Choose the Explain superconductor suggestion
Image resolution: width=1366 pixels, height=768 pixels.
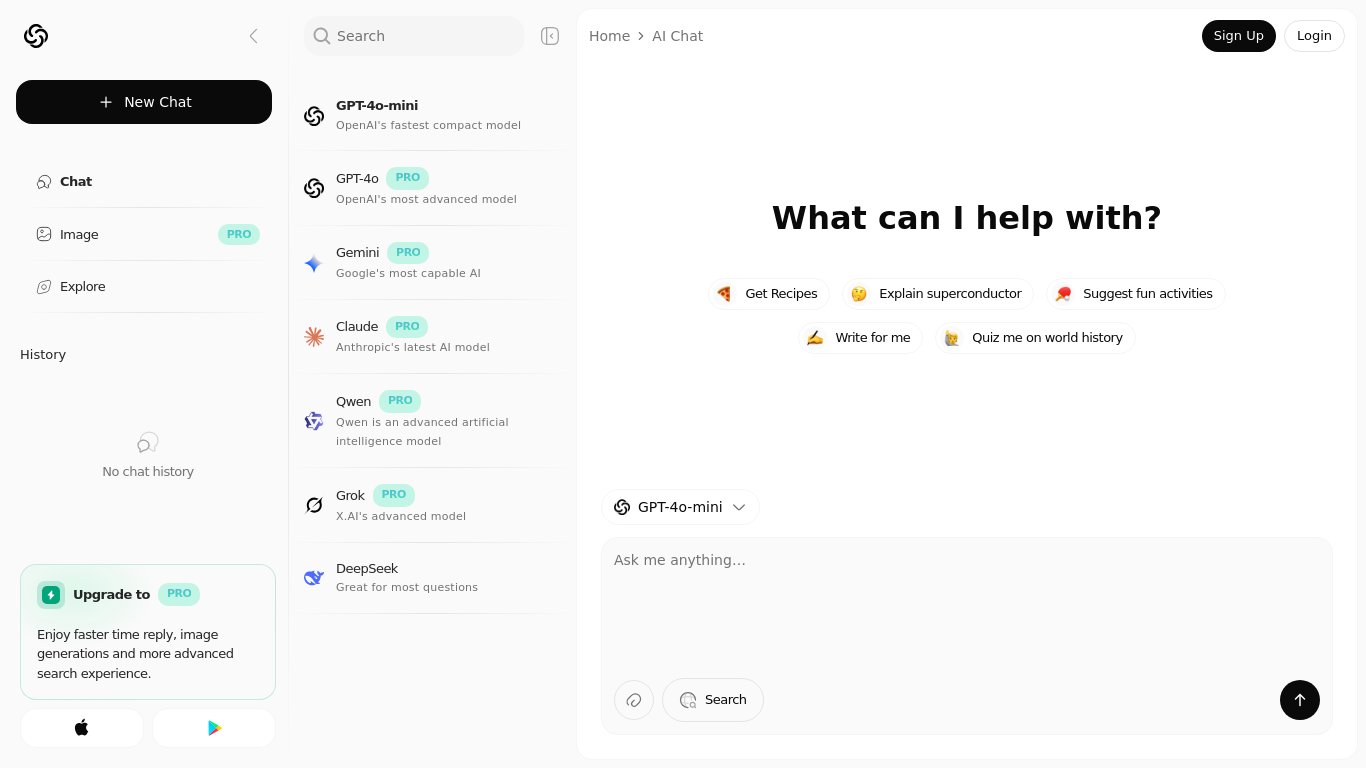(938, 294)
